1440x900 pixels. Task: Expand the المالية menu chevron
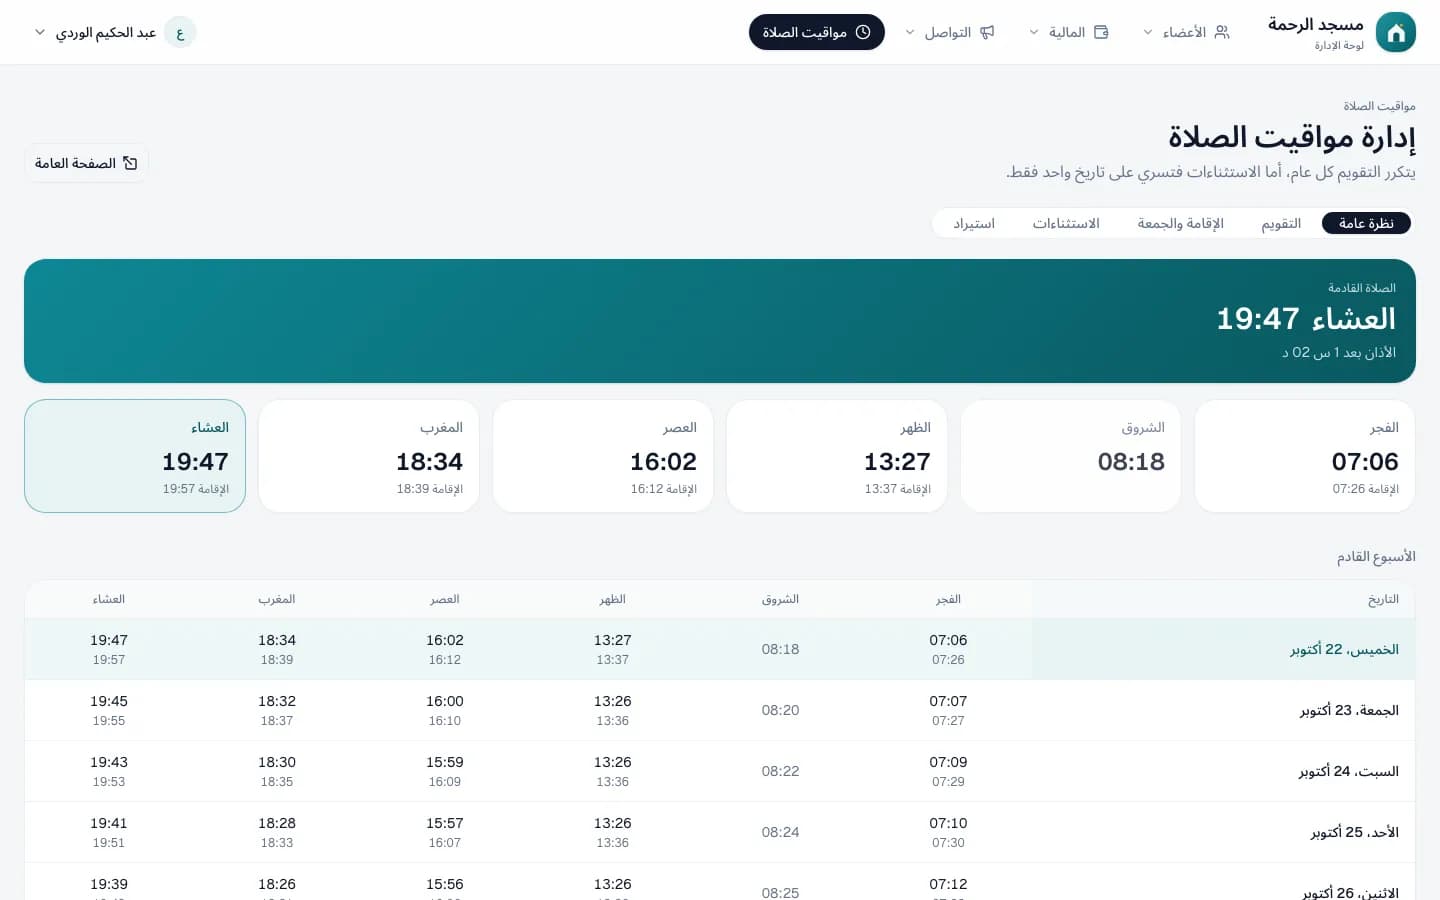click(x=1034, y=32)
